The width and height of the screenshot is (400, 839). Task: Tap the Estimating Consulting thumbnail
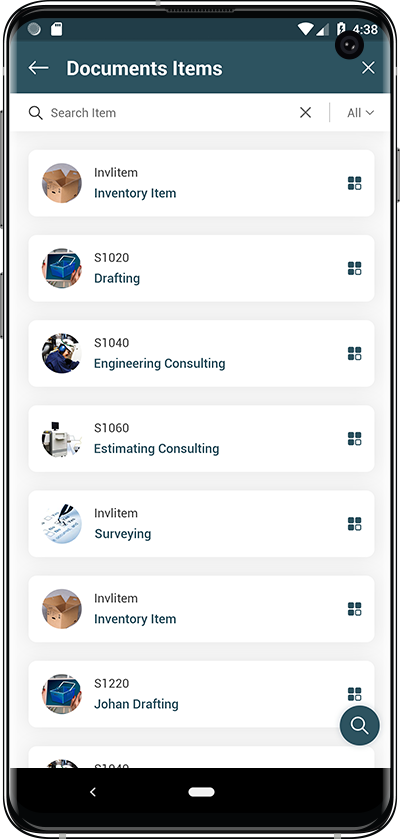[62, 439]
